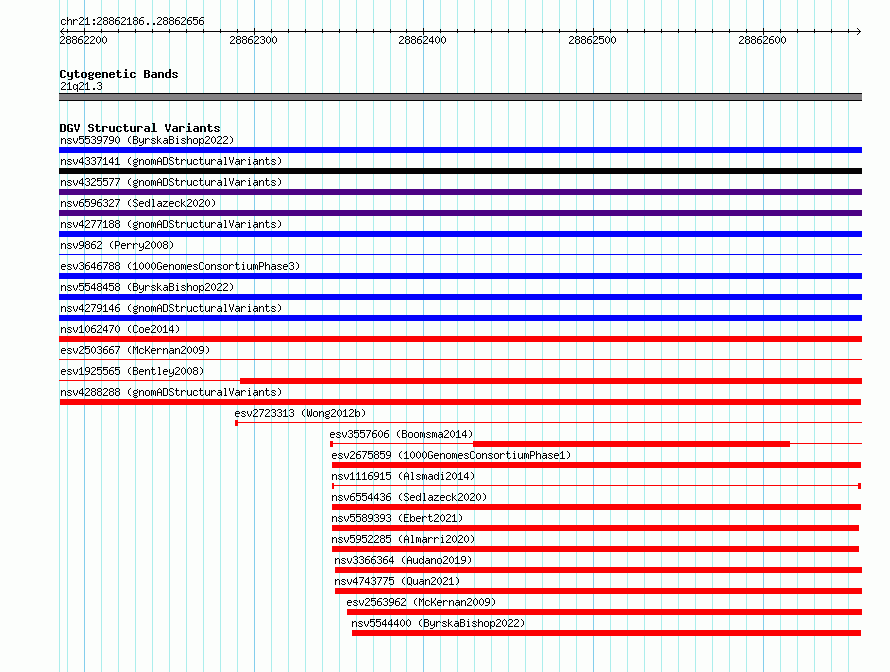This screenshot has height=672, width=890.
Task: Click the esv3646788 (1000GenomesConsortiumPhase3) label
Action: 180,266
